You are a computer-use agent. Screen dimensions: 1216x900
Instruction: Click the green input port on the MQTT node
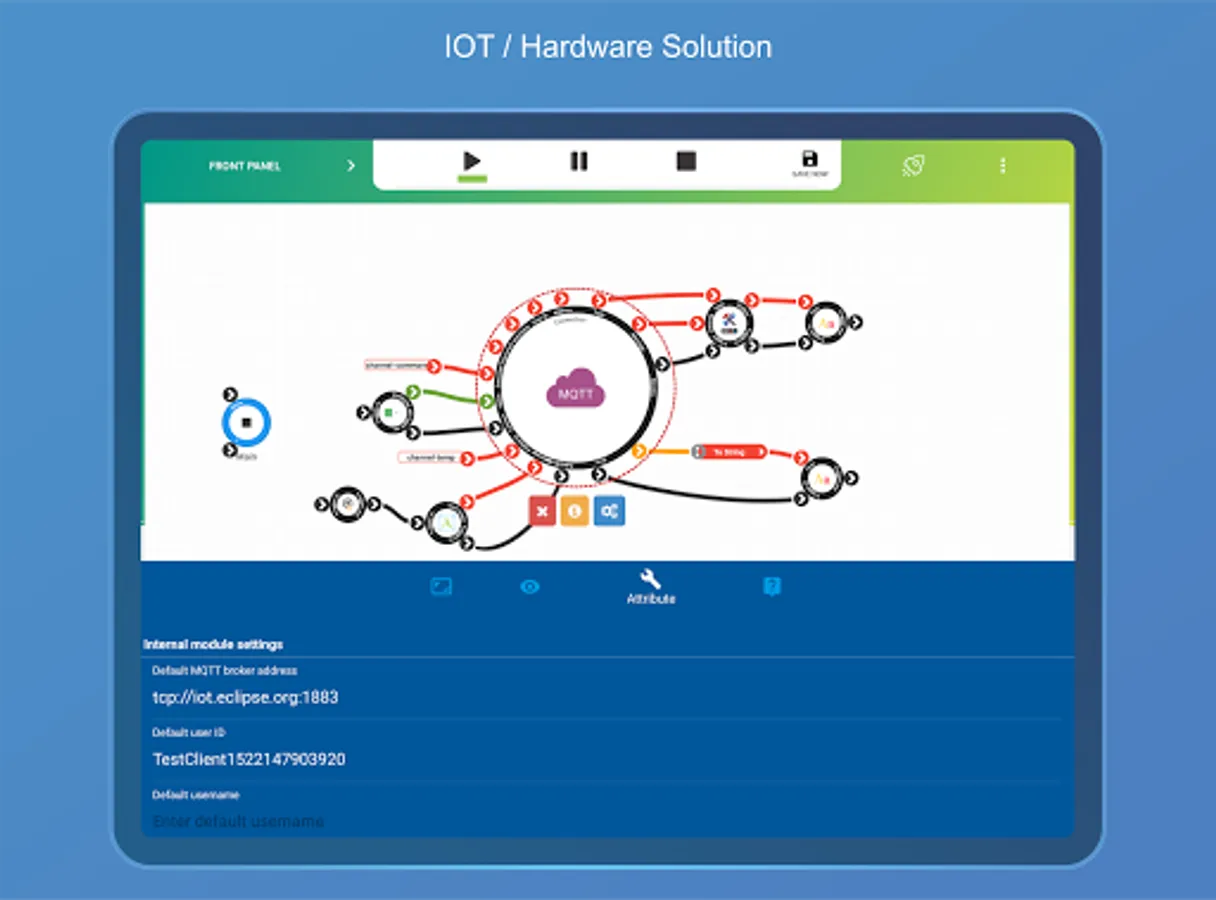pos(487,401)
